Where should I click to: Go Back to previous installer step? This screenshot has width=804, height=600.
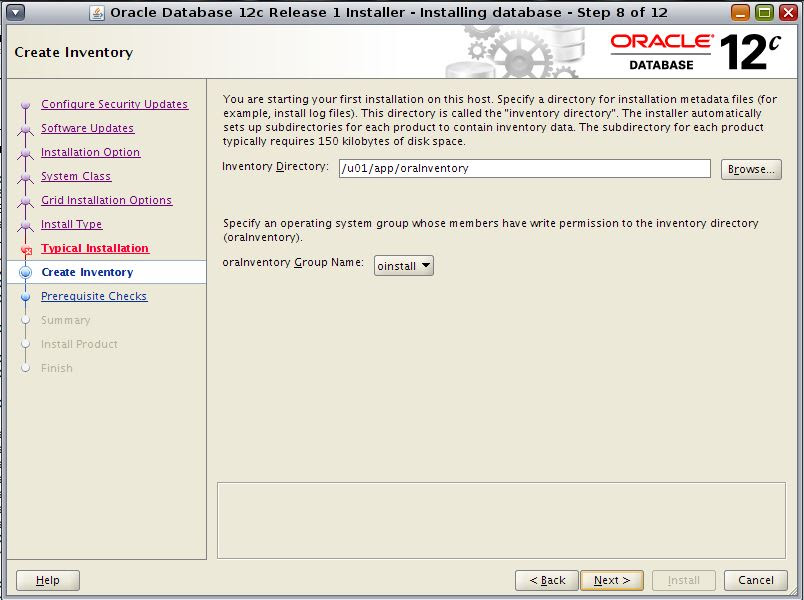click(x=547, y=581)
